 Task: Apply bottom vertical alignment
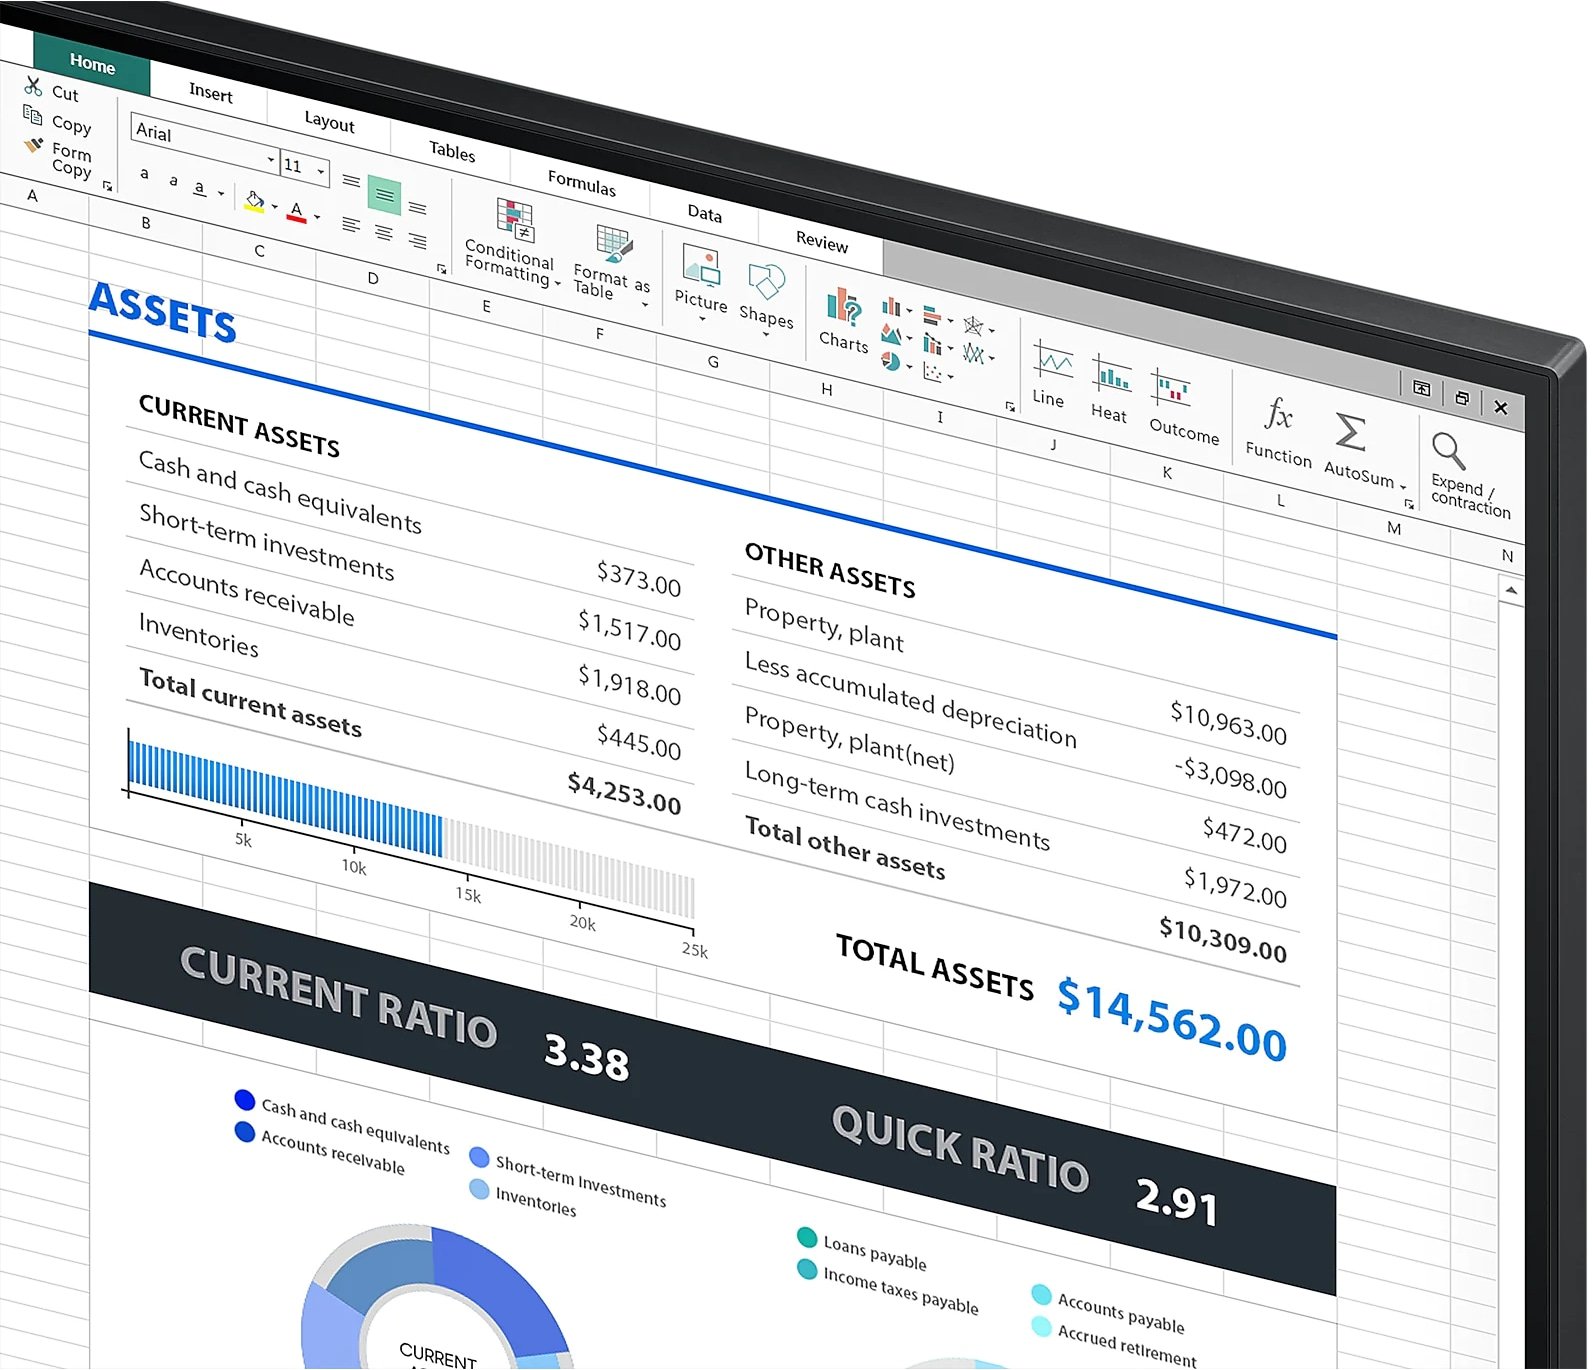click(x=418, y=207)
